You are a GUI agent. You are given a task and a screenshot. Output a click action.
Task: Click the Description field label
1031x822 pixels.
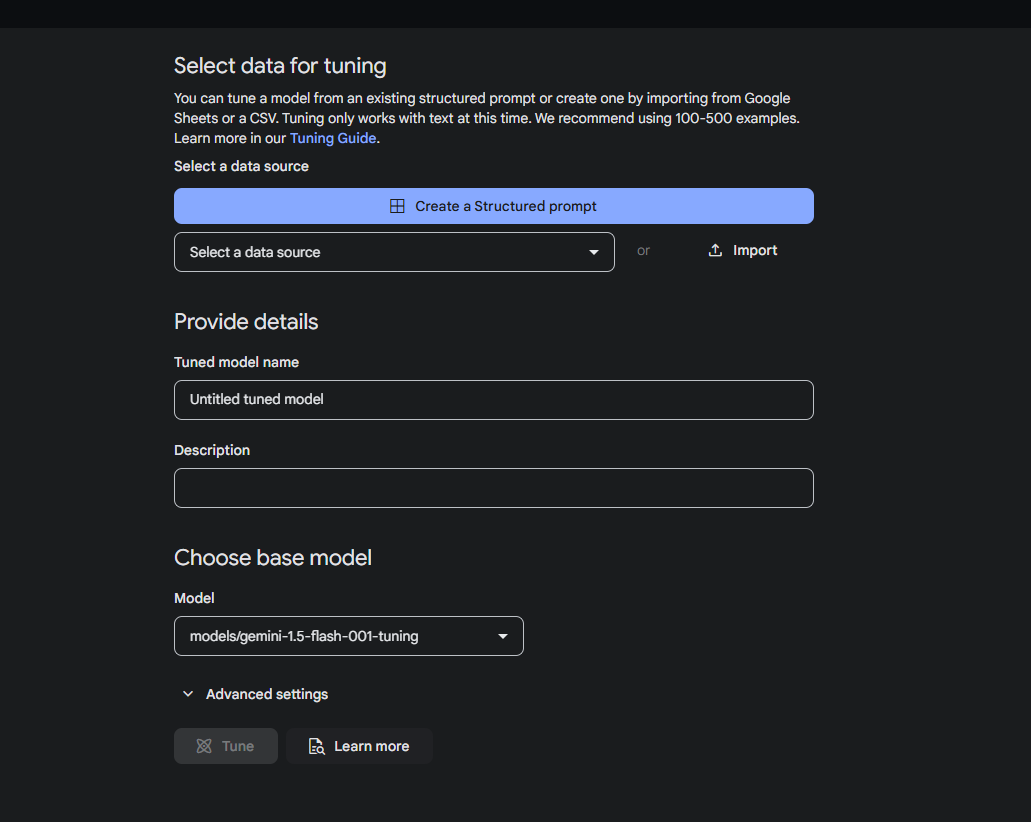click(x=212, y=450)
